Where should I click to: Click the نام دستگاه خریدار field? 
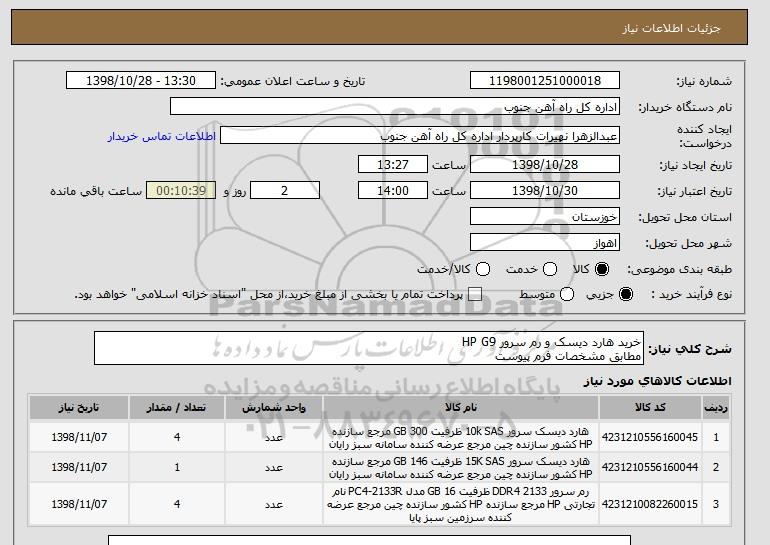click(395, 107)
